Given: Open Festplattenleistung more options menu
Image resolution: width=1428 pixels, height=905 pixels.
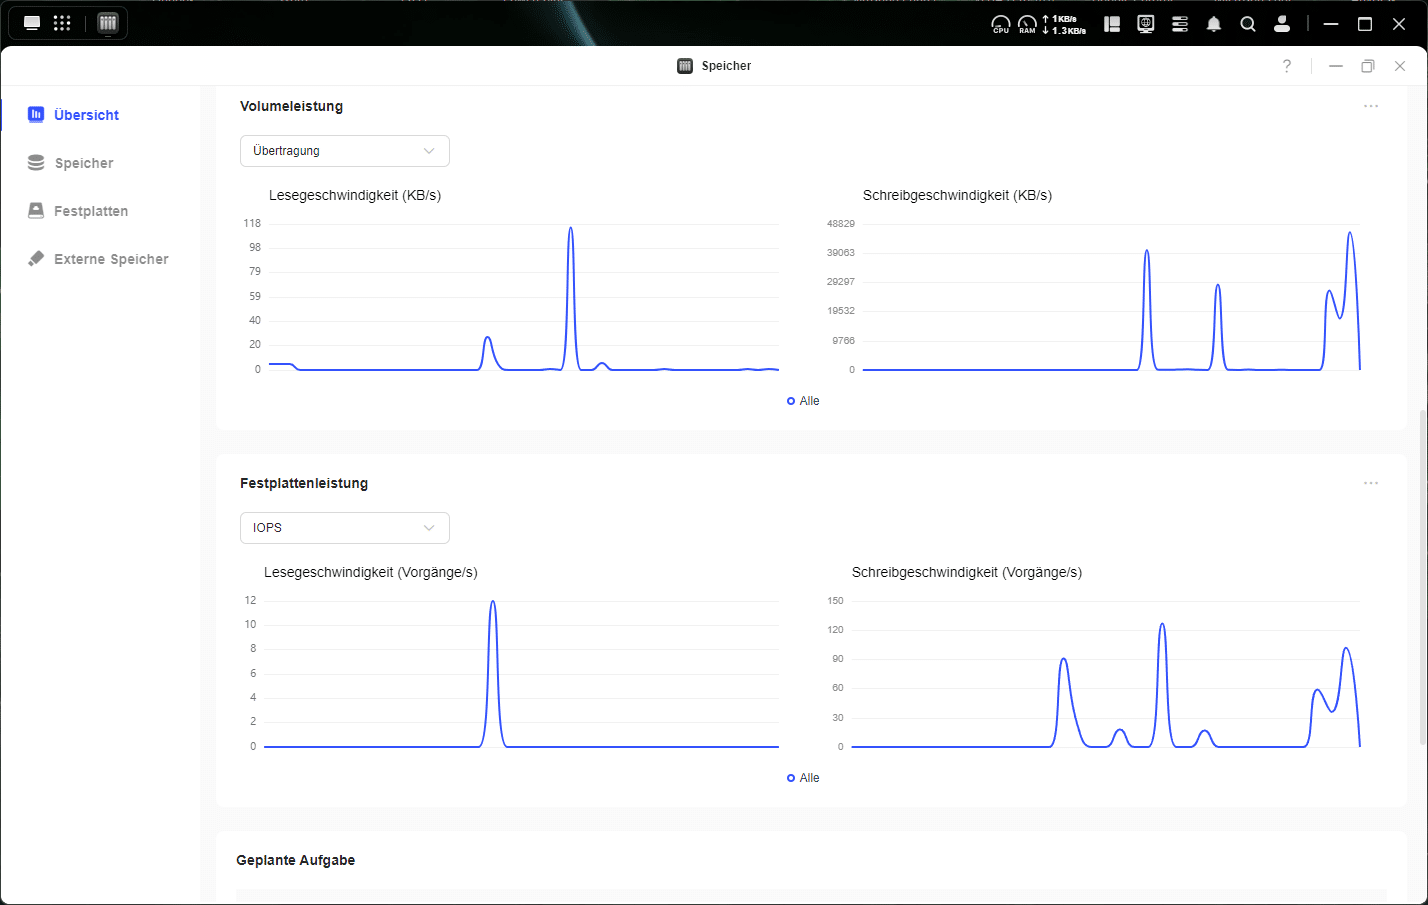Looking at the screenshot, I should (1371, 483).
